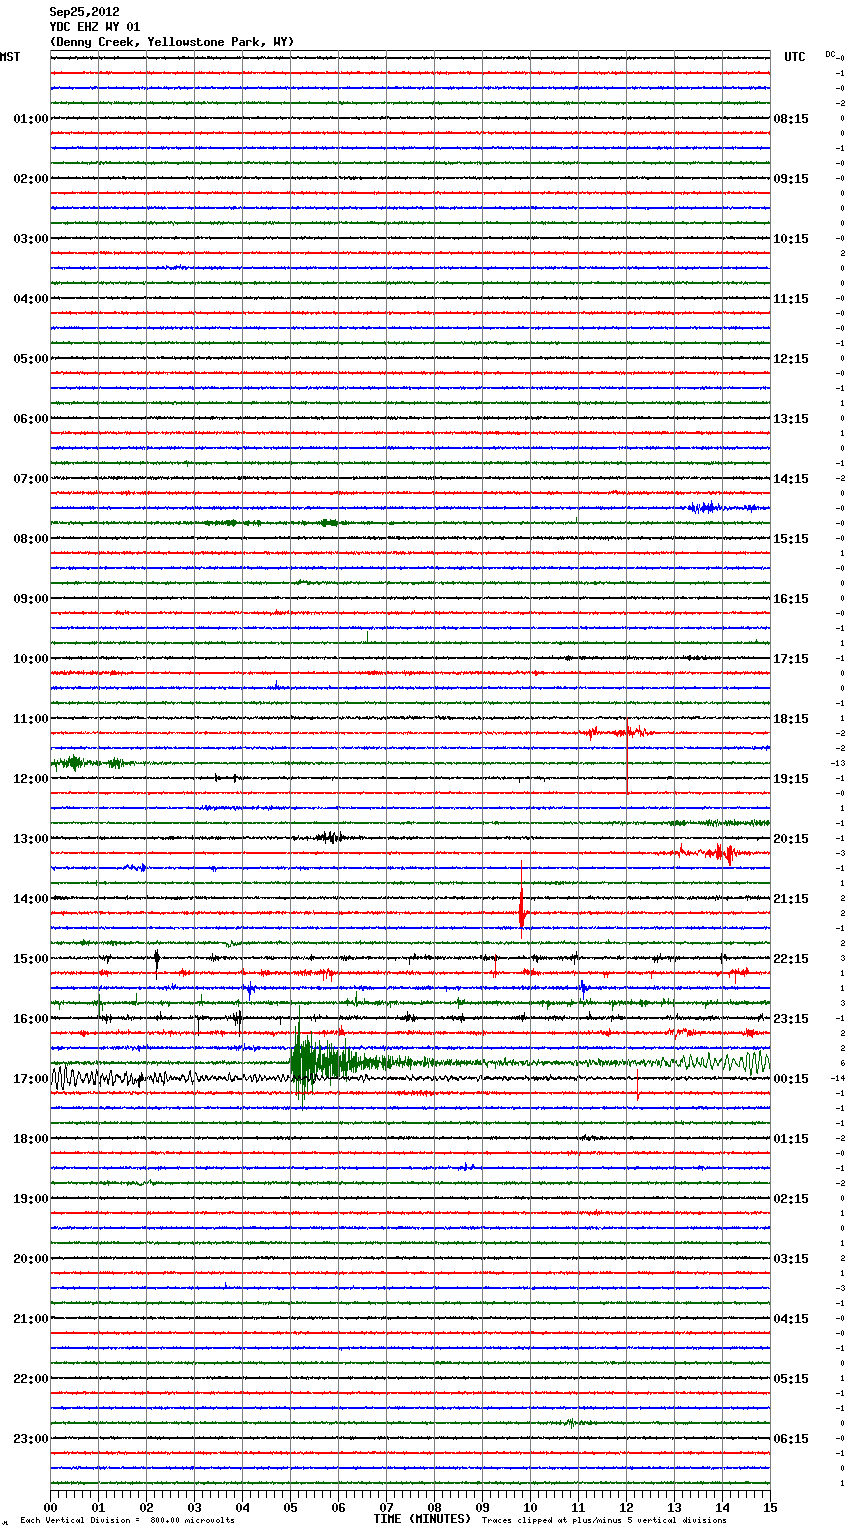Click the 23:15 UTC time label

[791, 1019]
